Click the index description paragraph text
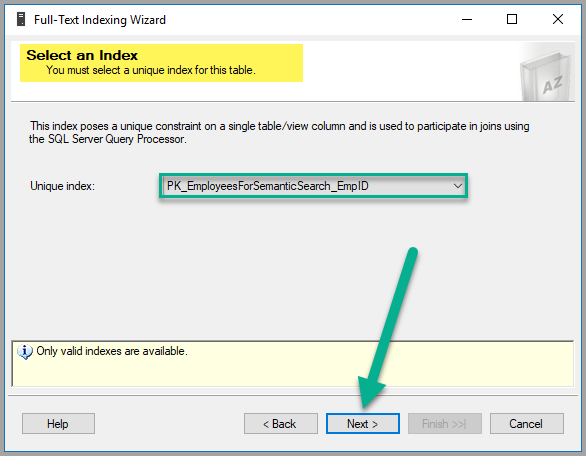Screen dimensions: 586x456 tap(279, 132)
